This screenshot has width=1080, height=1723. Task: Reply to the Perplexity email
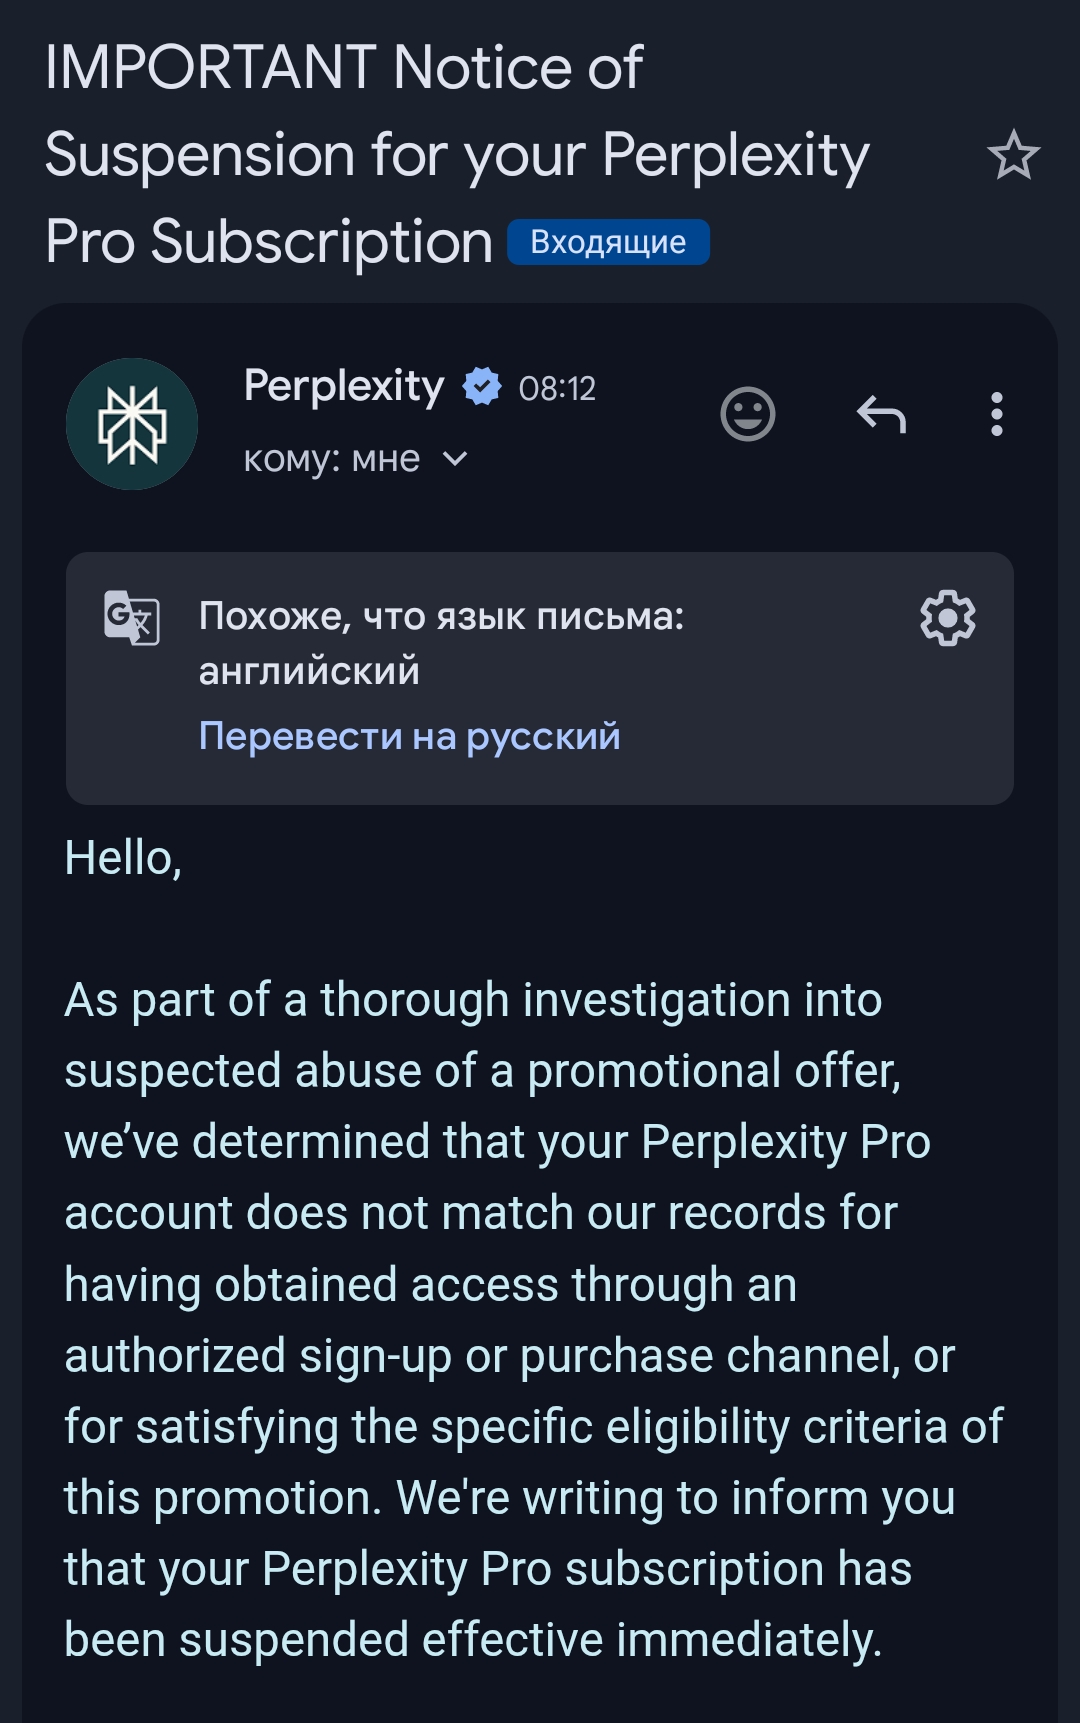(881, 414)
